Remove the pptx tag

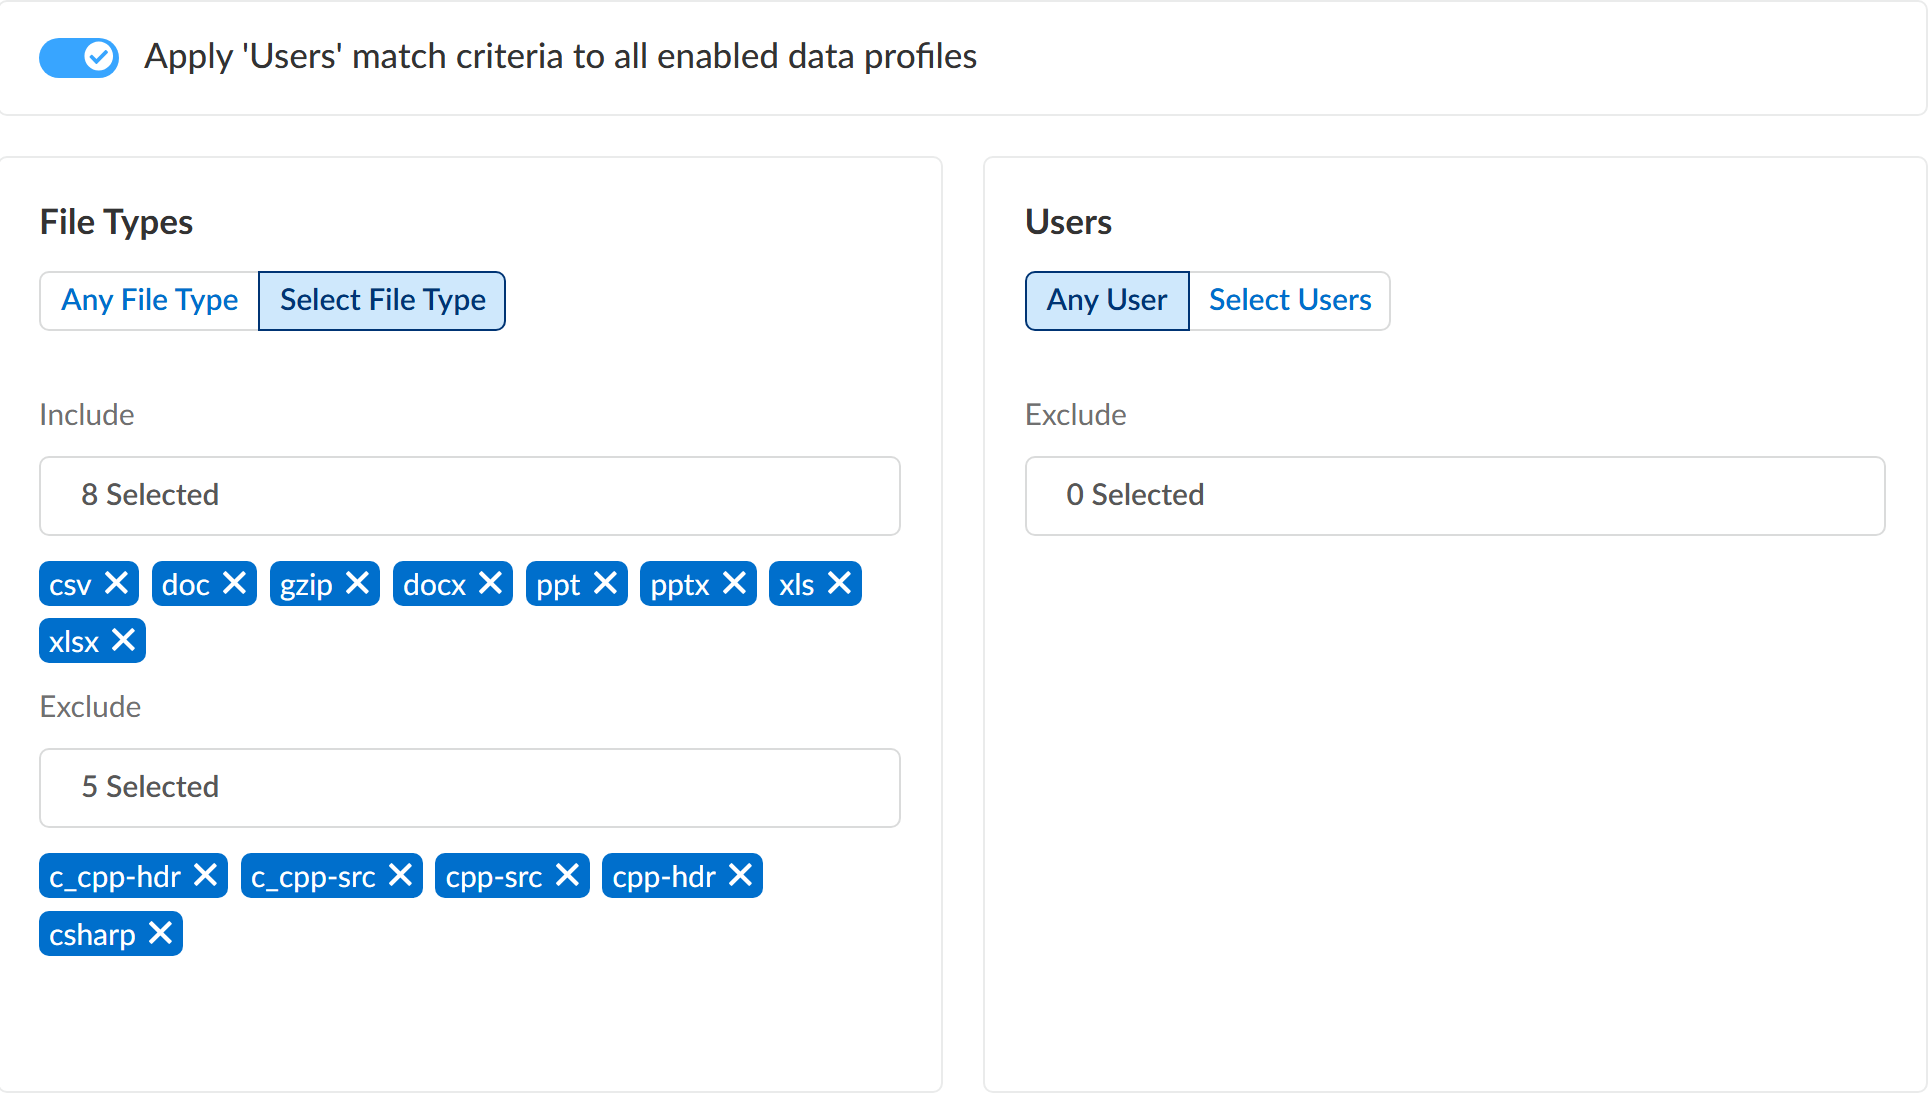[734, 583]
